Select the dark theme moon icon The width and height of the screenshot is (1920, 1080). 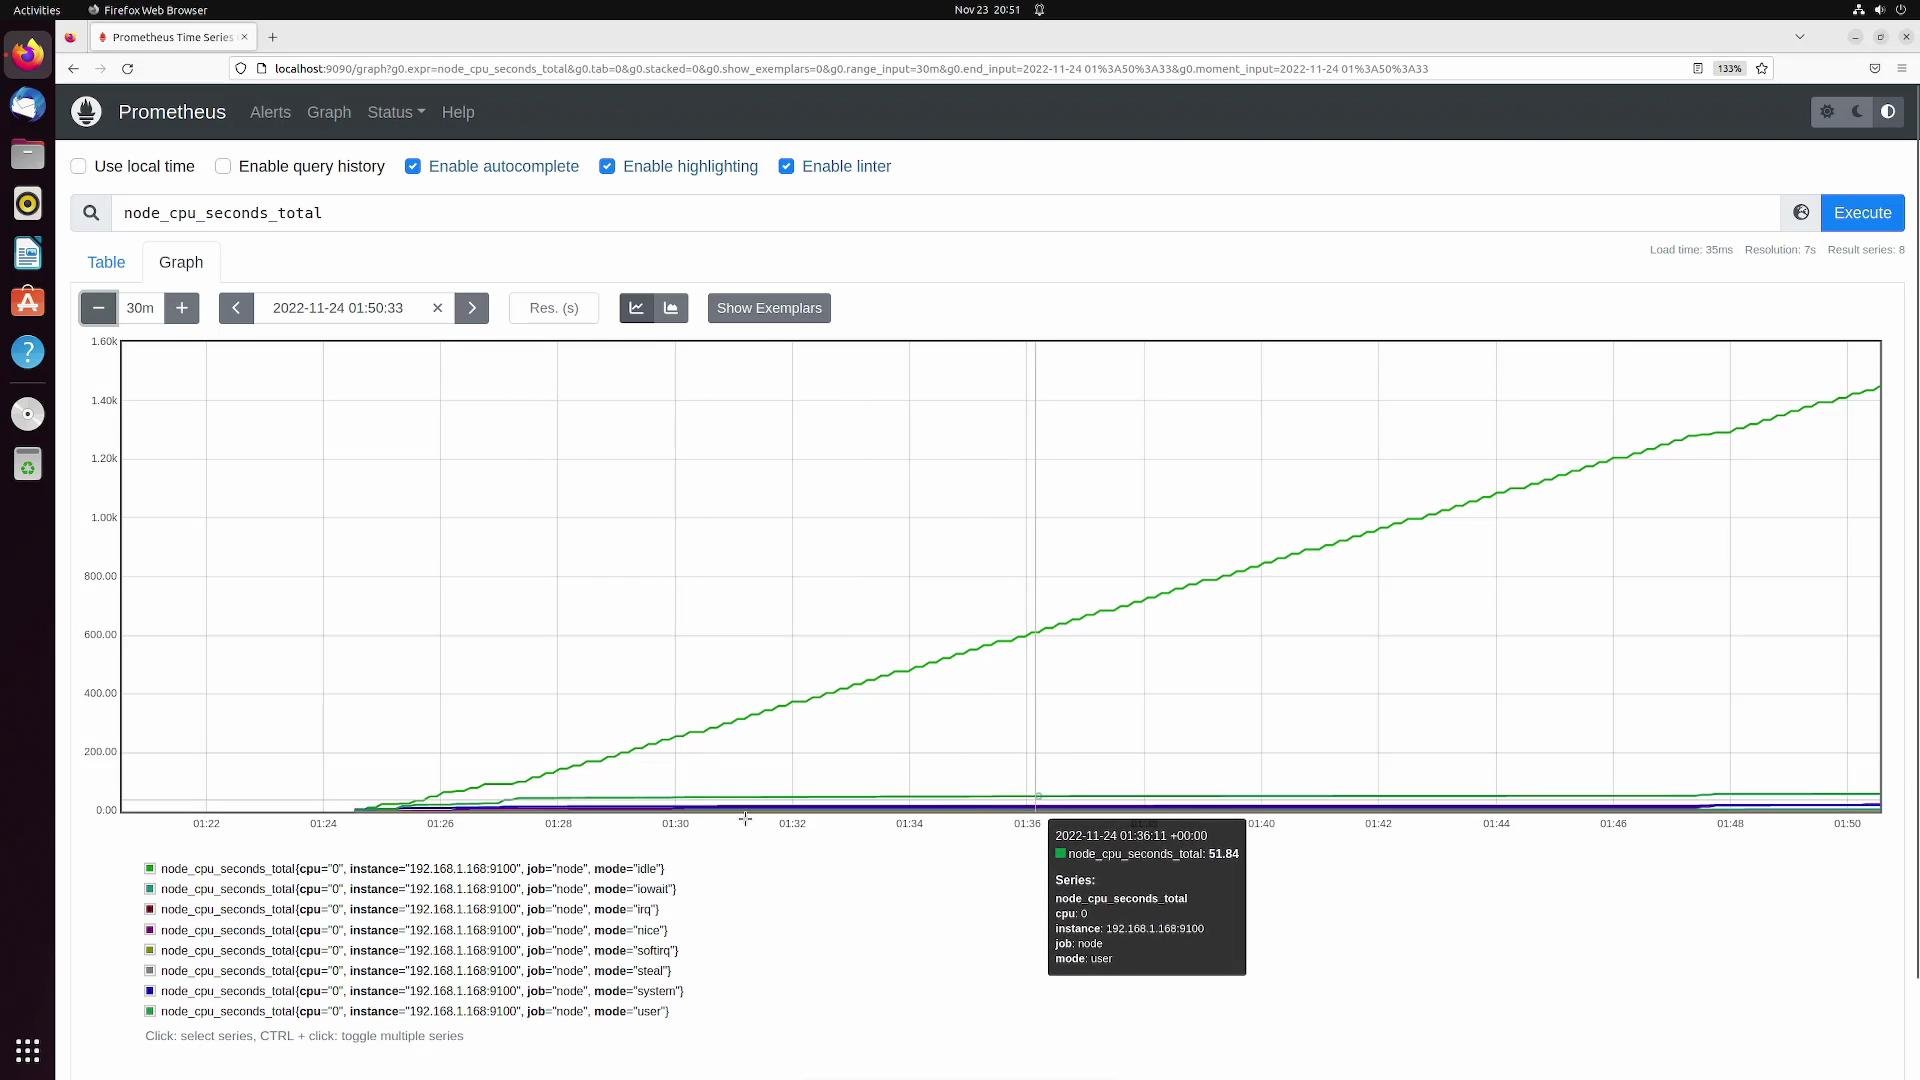click(1857, 112)
